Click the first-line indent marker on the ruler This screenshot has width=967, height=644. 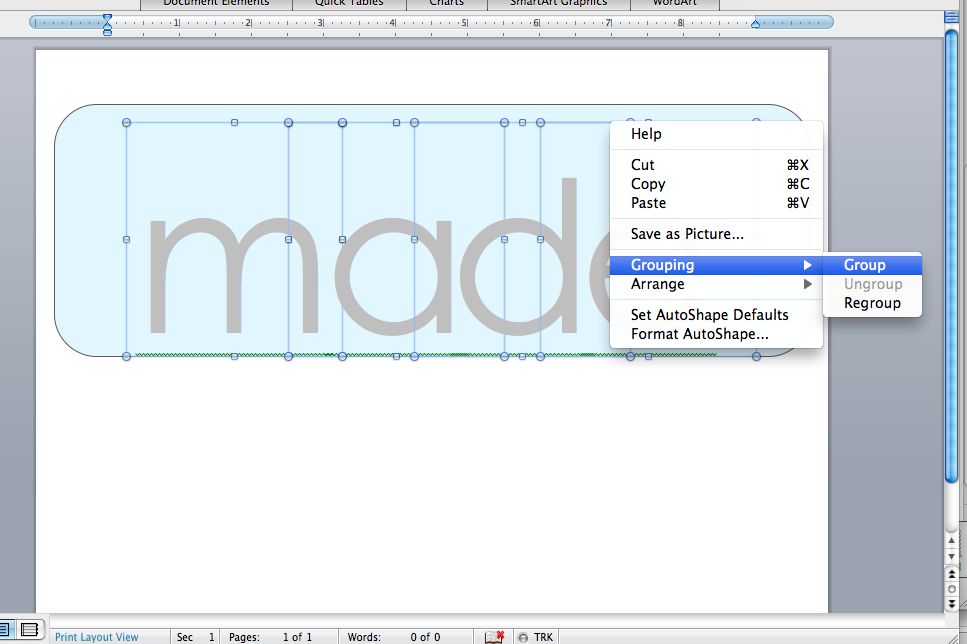pyautogui.click(x=106, y=18)
